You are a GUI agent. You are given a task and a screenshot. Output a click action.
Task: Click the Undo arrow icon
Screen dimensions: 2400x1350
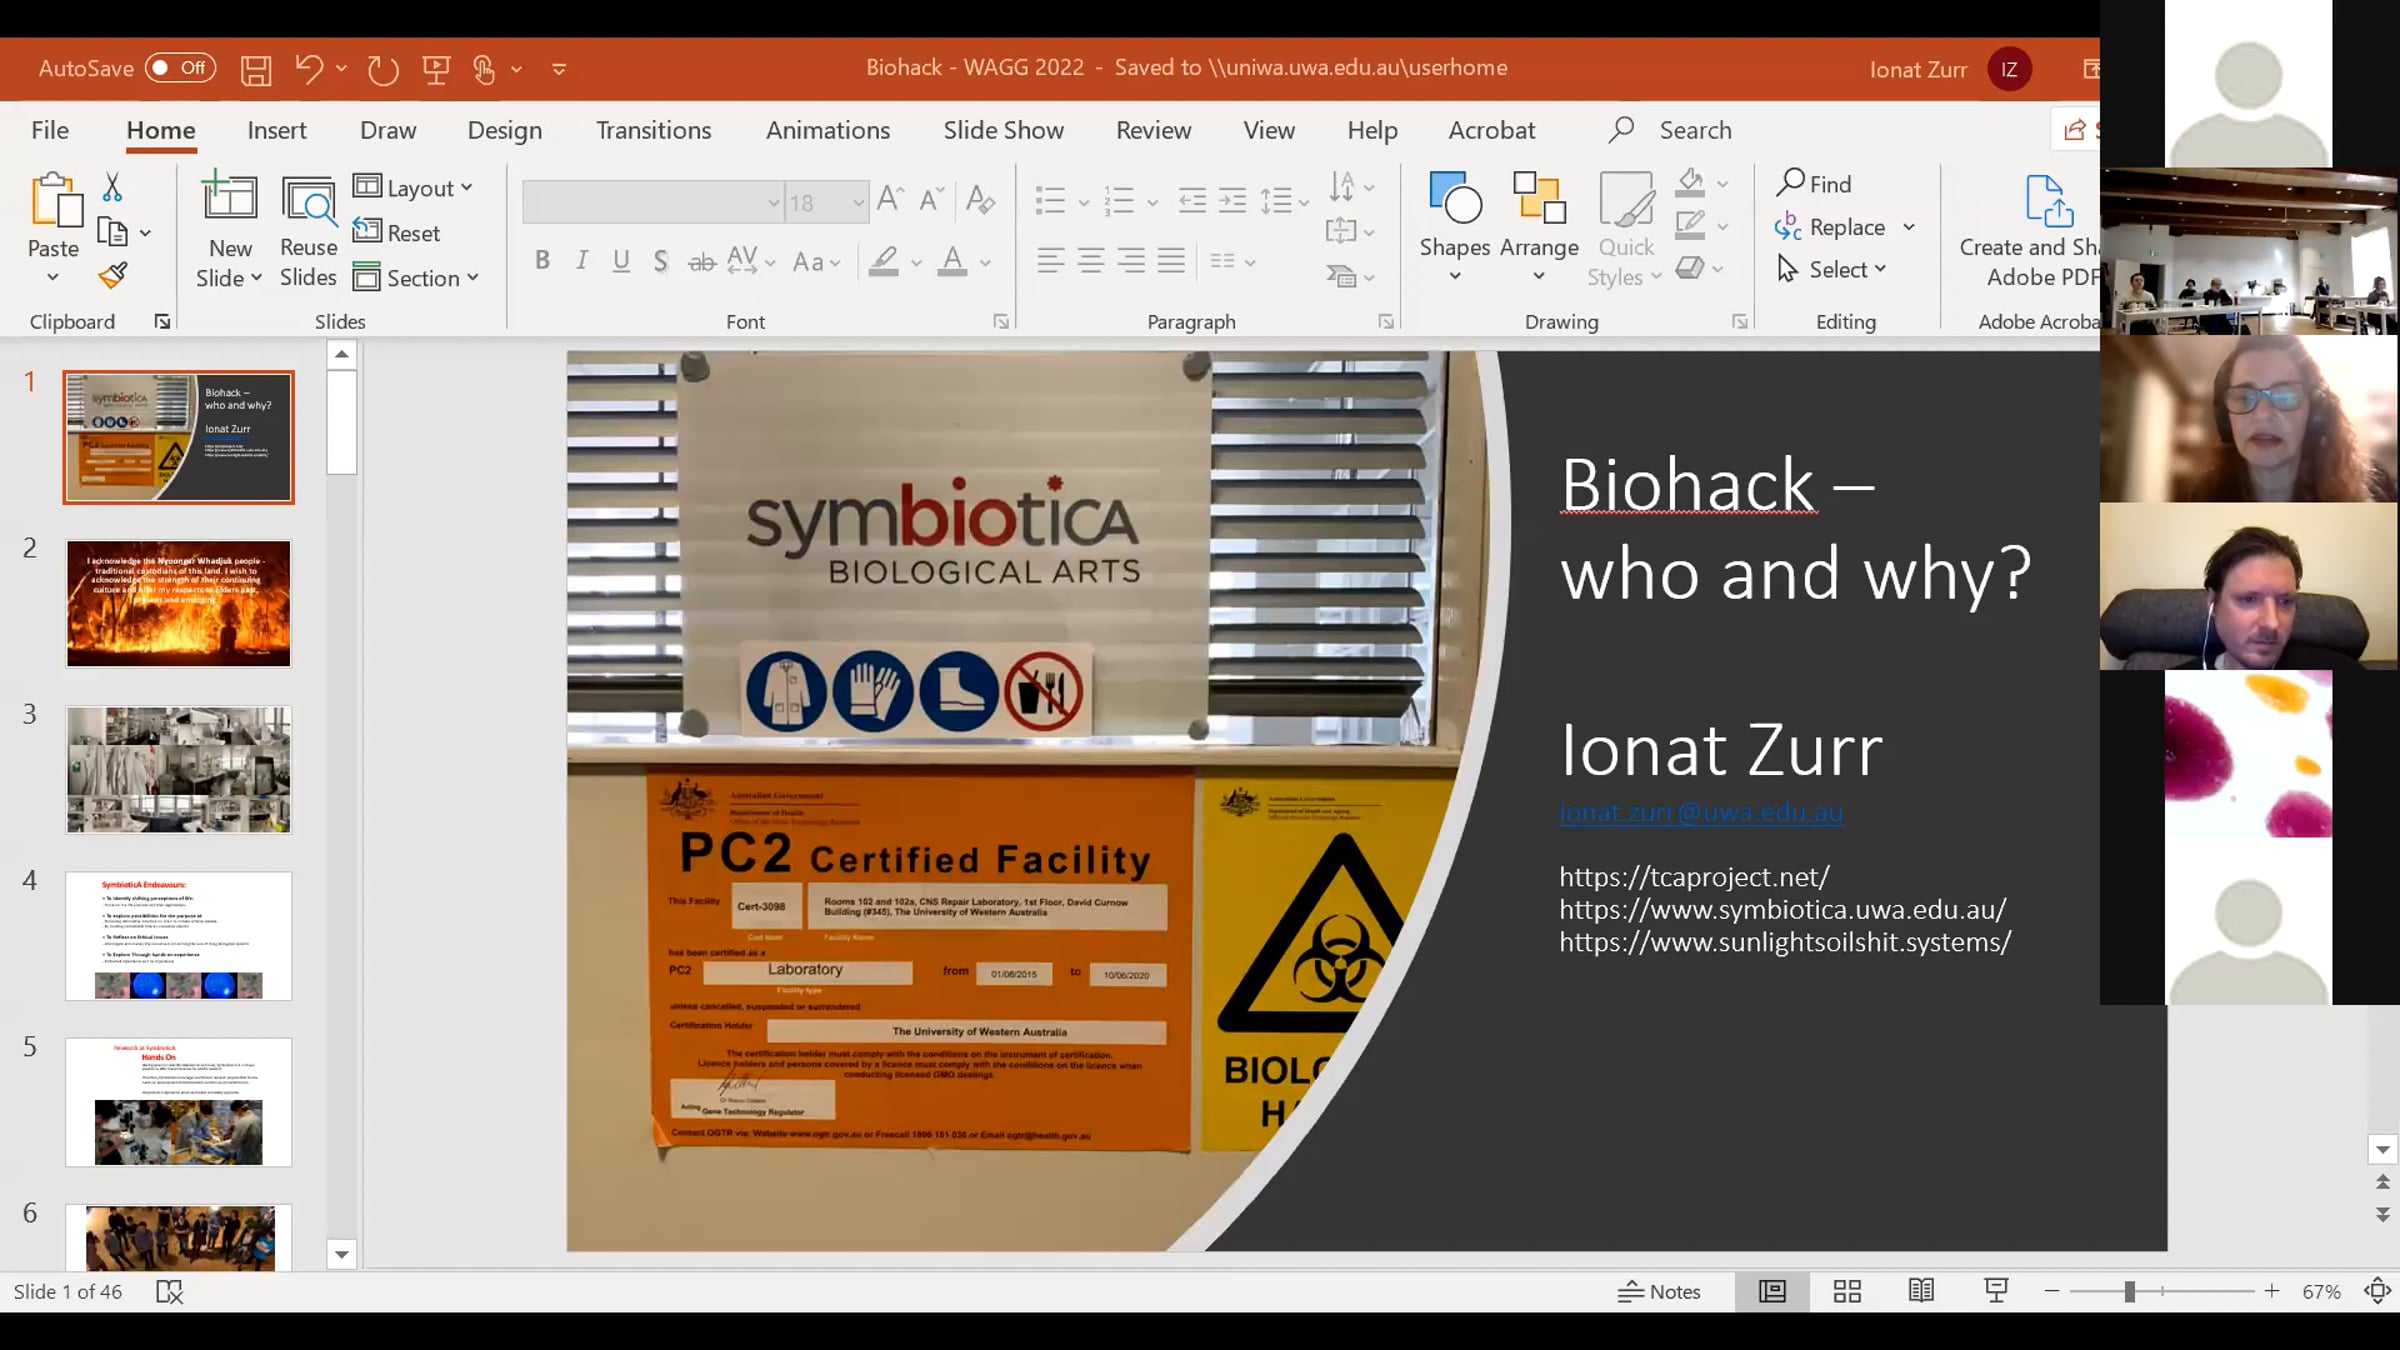tap(308, 68)
